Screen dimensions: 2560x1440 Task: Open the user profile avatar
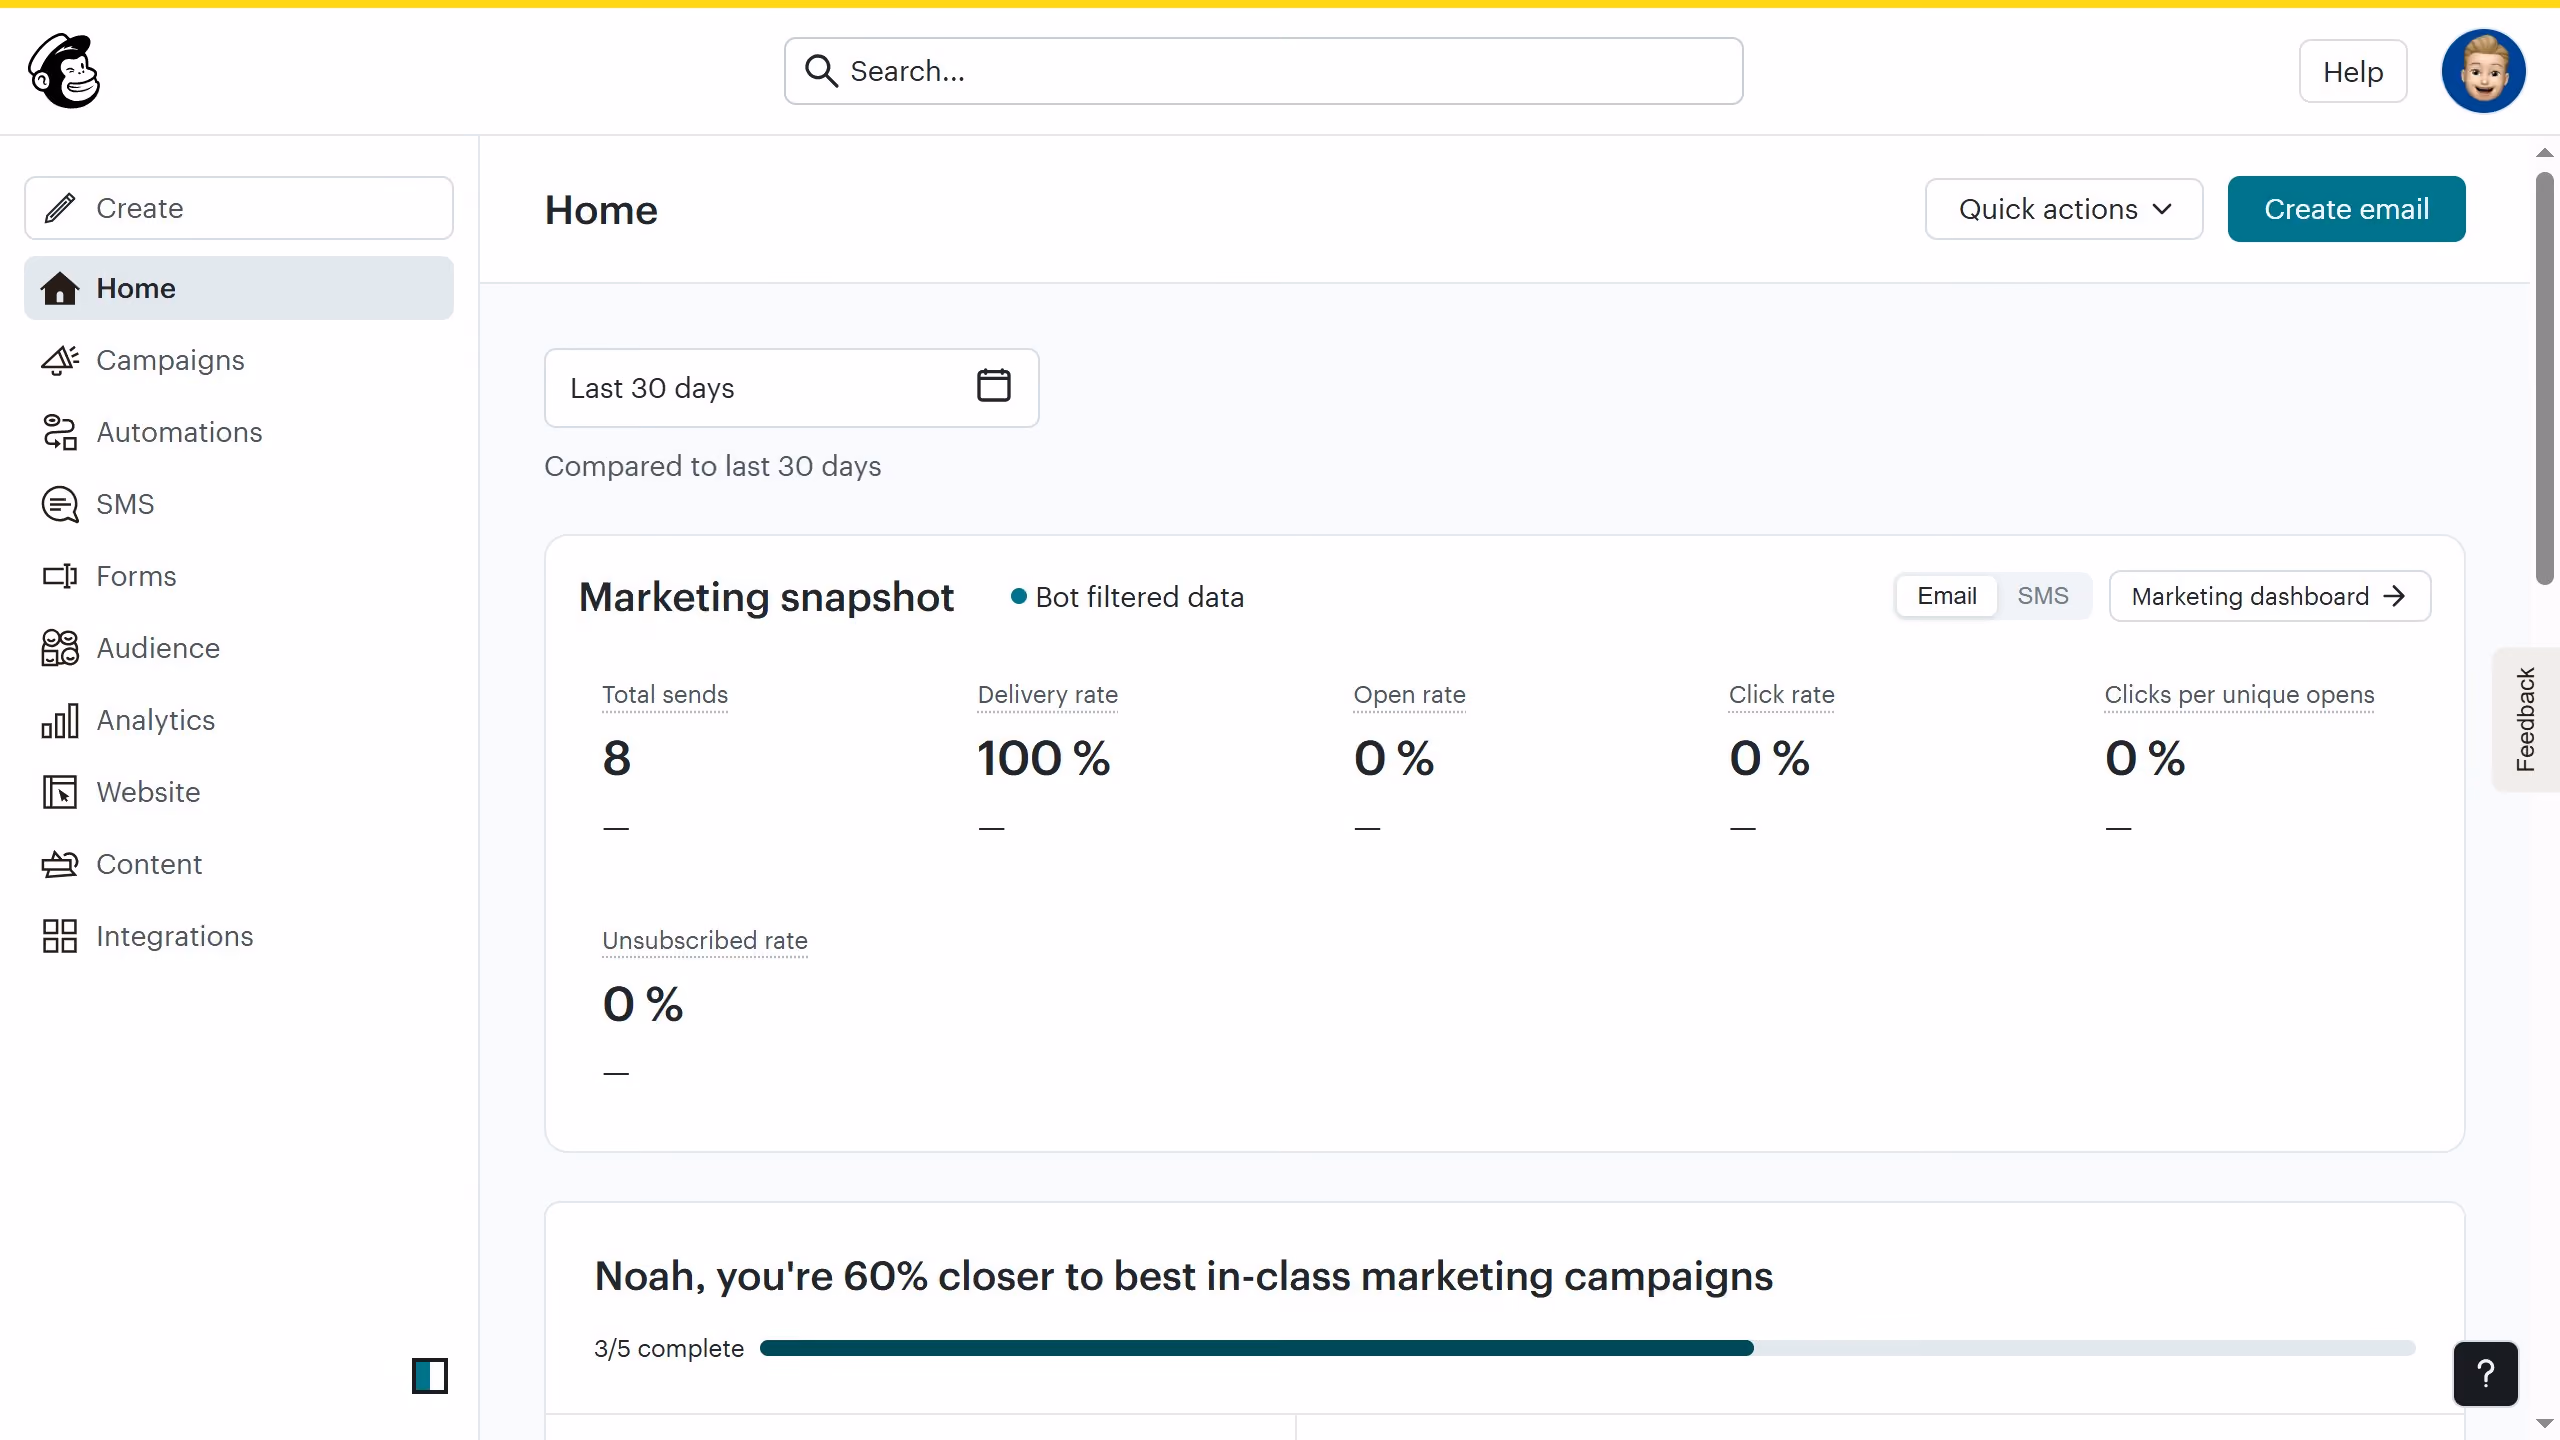[2483, 71]
